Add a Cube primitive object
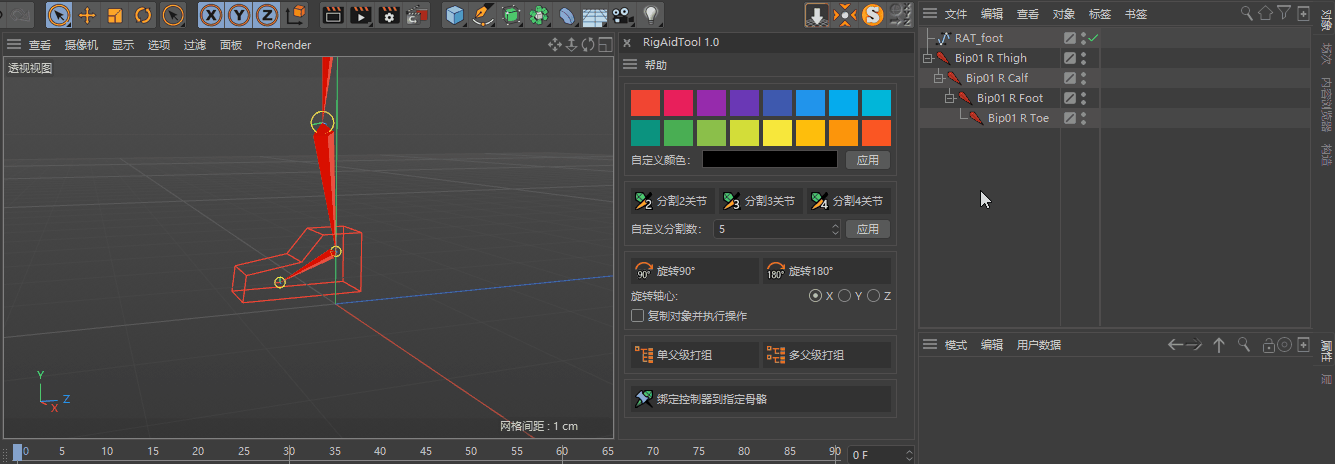The width and height of the screenshot is (1335, 464). tap(455, 14)
